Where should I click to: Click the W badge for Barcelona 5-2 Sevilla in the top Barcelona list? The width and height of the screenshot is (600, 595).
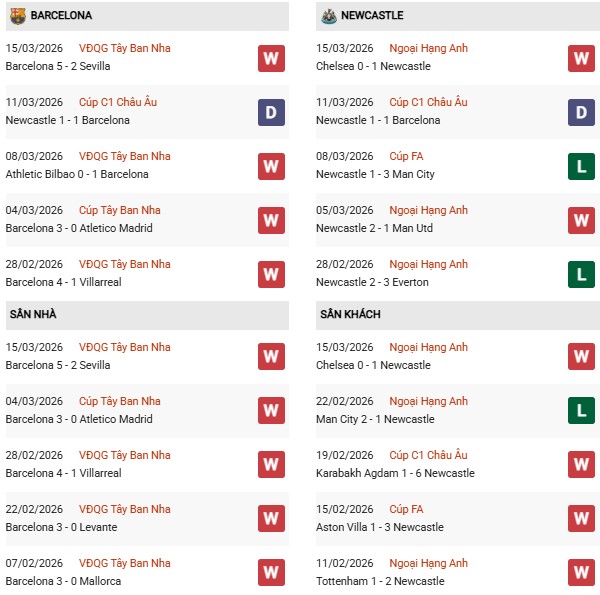pyautogui.click(x=271, y=58)
